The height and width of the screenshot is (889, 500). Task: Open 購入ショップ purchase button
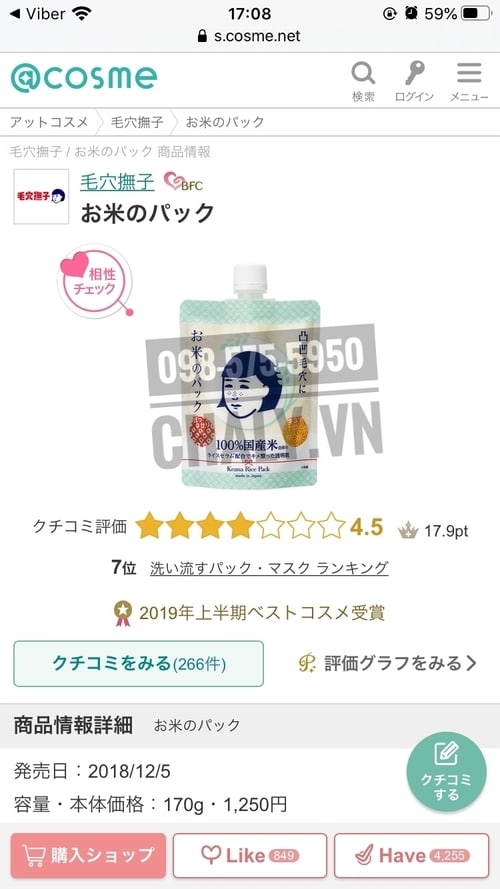(x=88, y=856)
